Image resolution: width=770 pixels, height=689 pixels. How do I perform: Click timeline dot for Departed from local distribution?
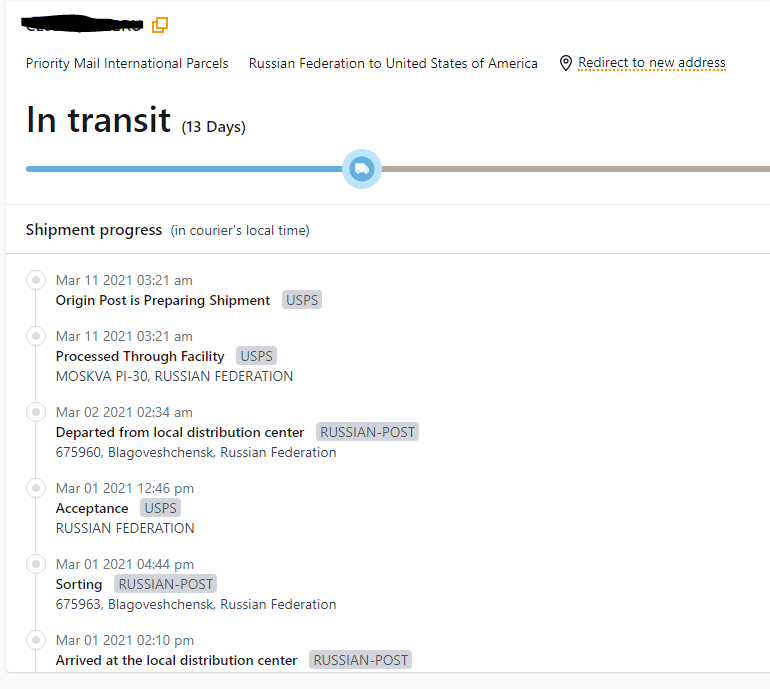tap(37, 412)
